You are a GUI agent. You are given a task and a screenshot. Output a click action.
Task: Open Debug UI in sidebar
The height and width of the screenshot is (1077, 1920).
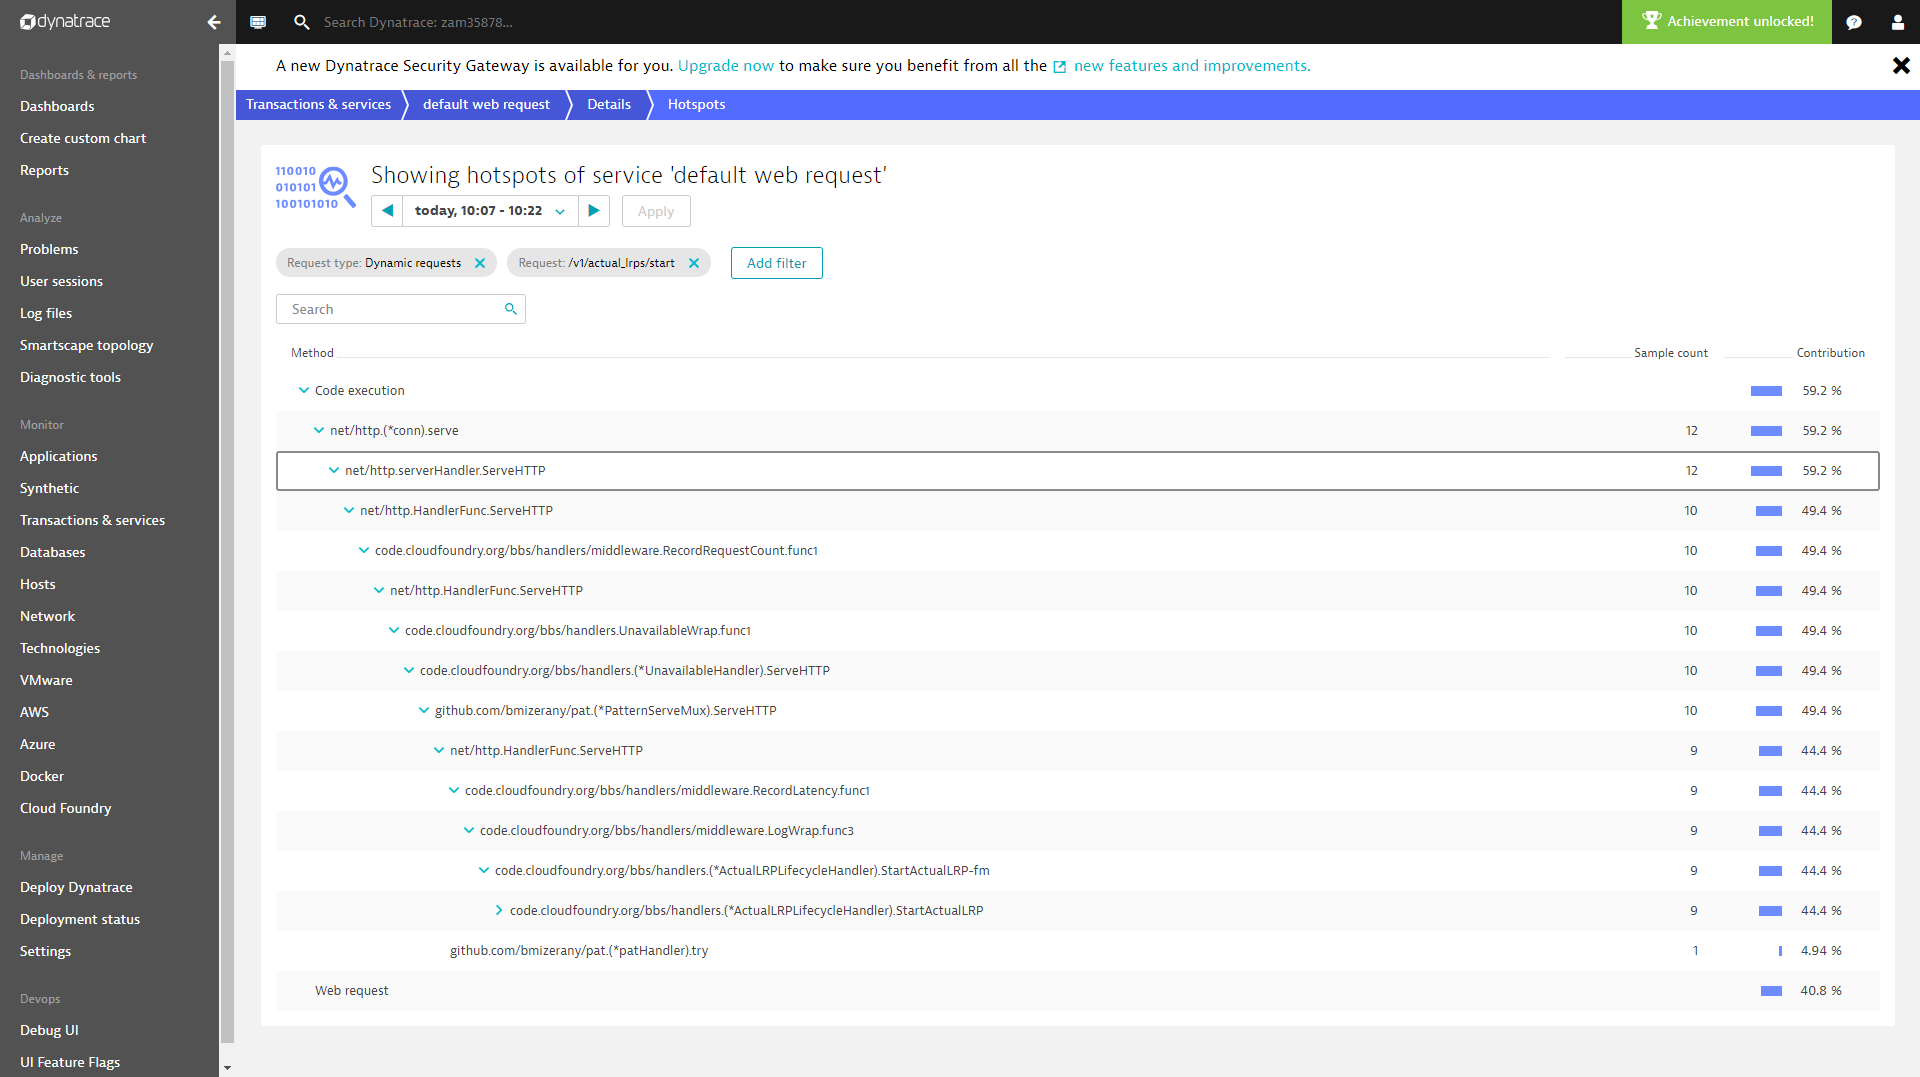click(x=49, y=1031)
